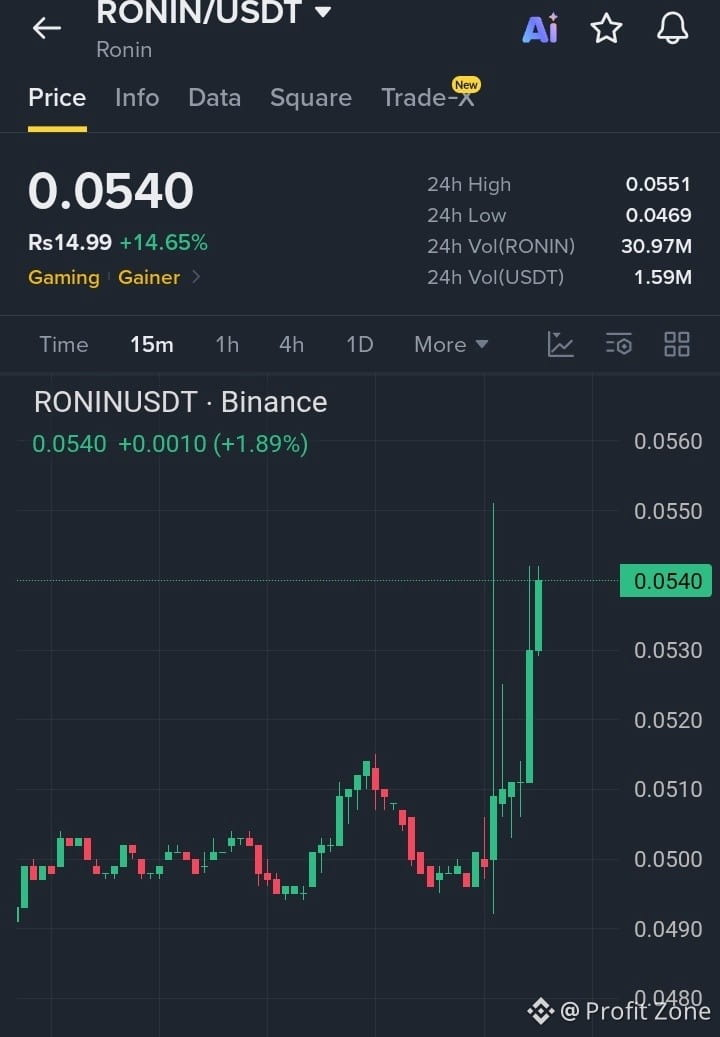Select the 1h interval

click(x=227, y=345)
